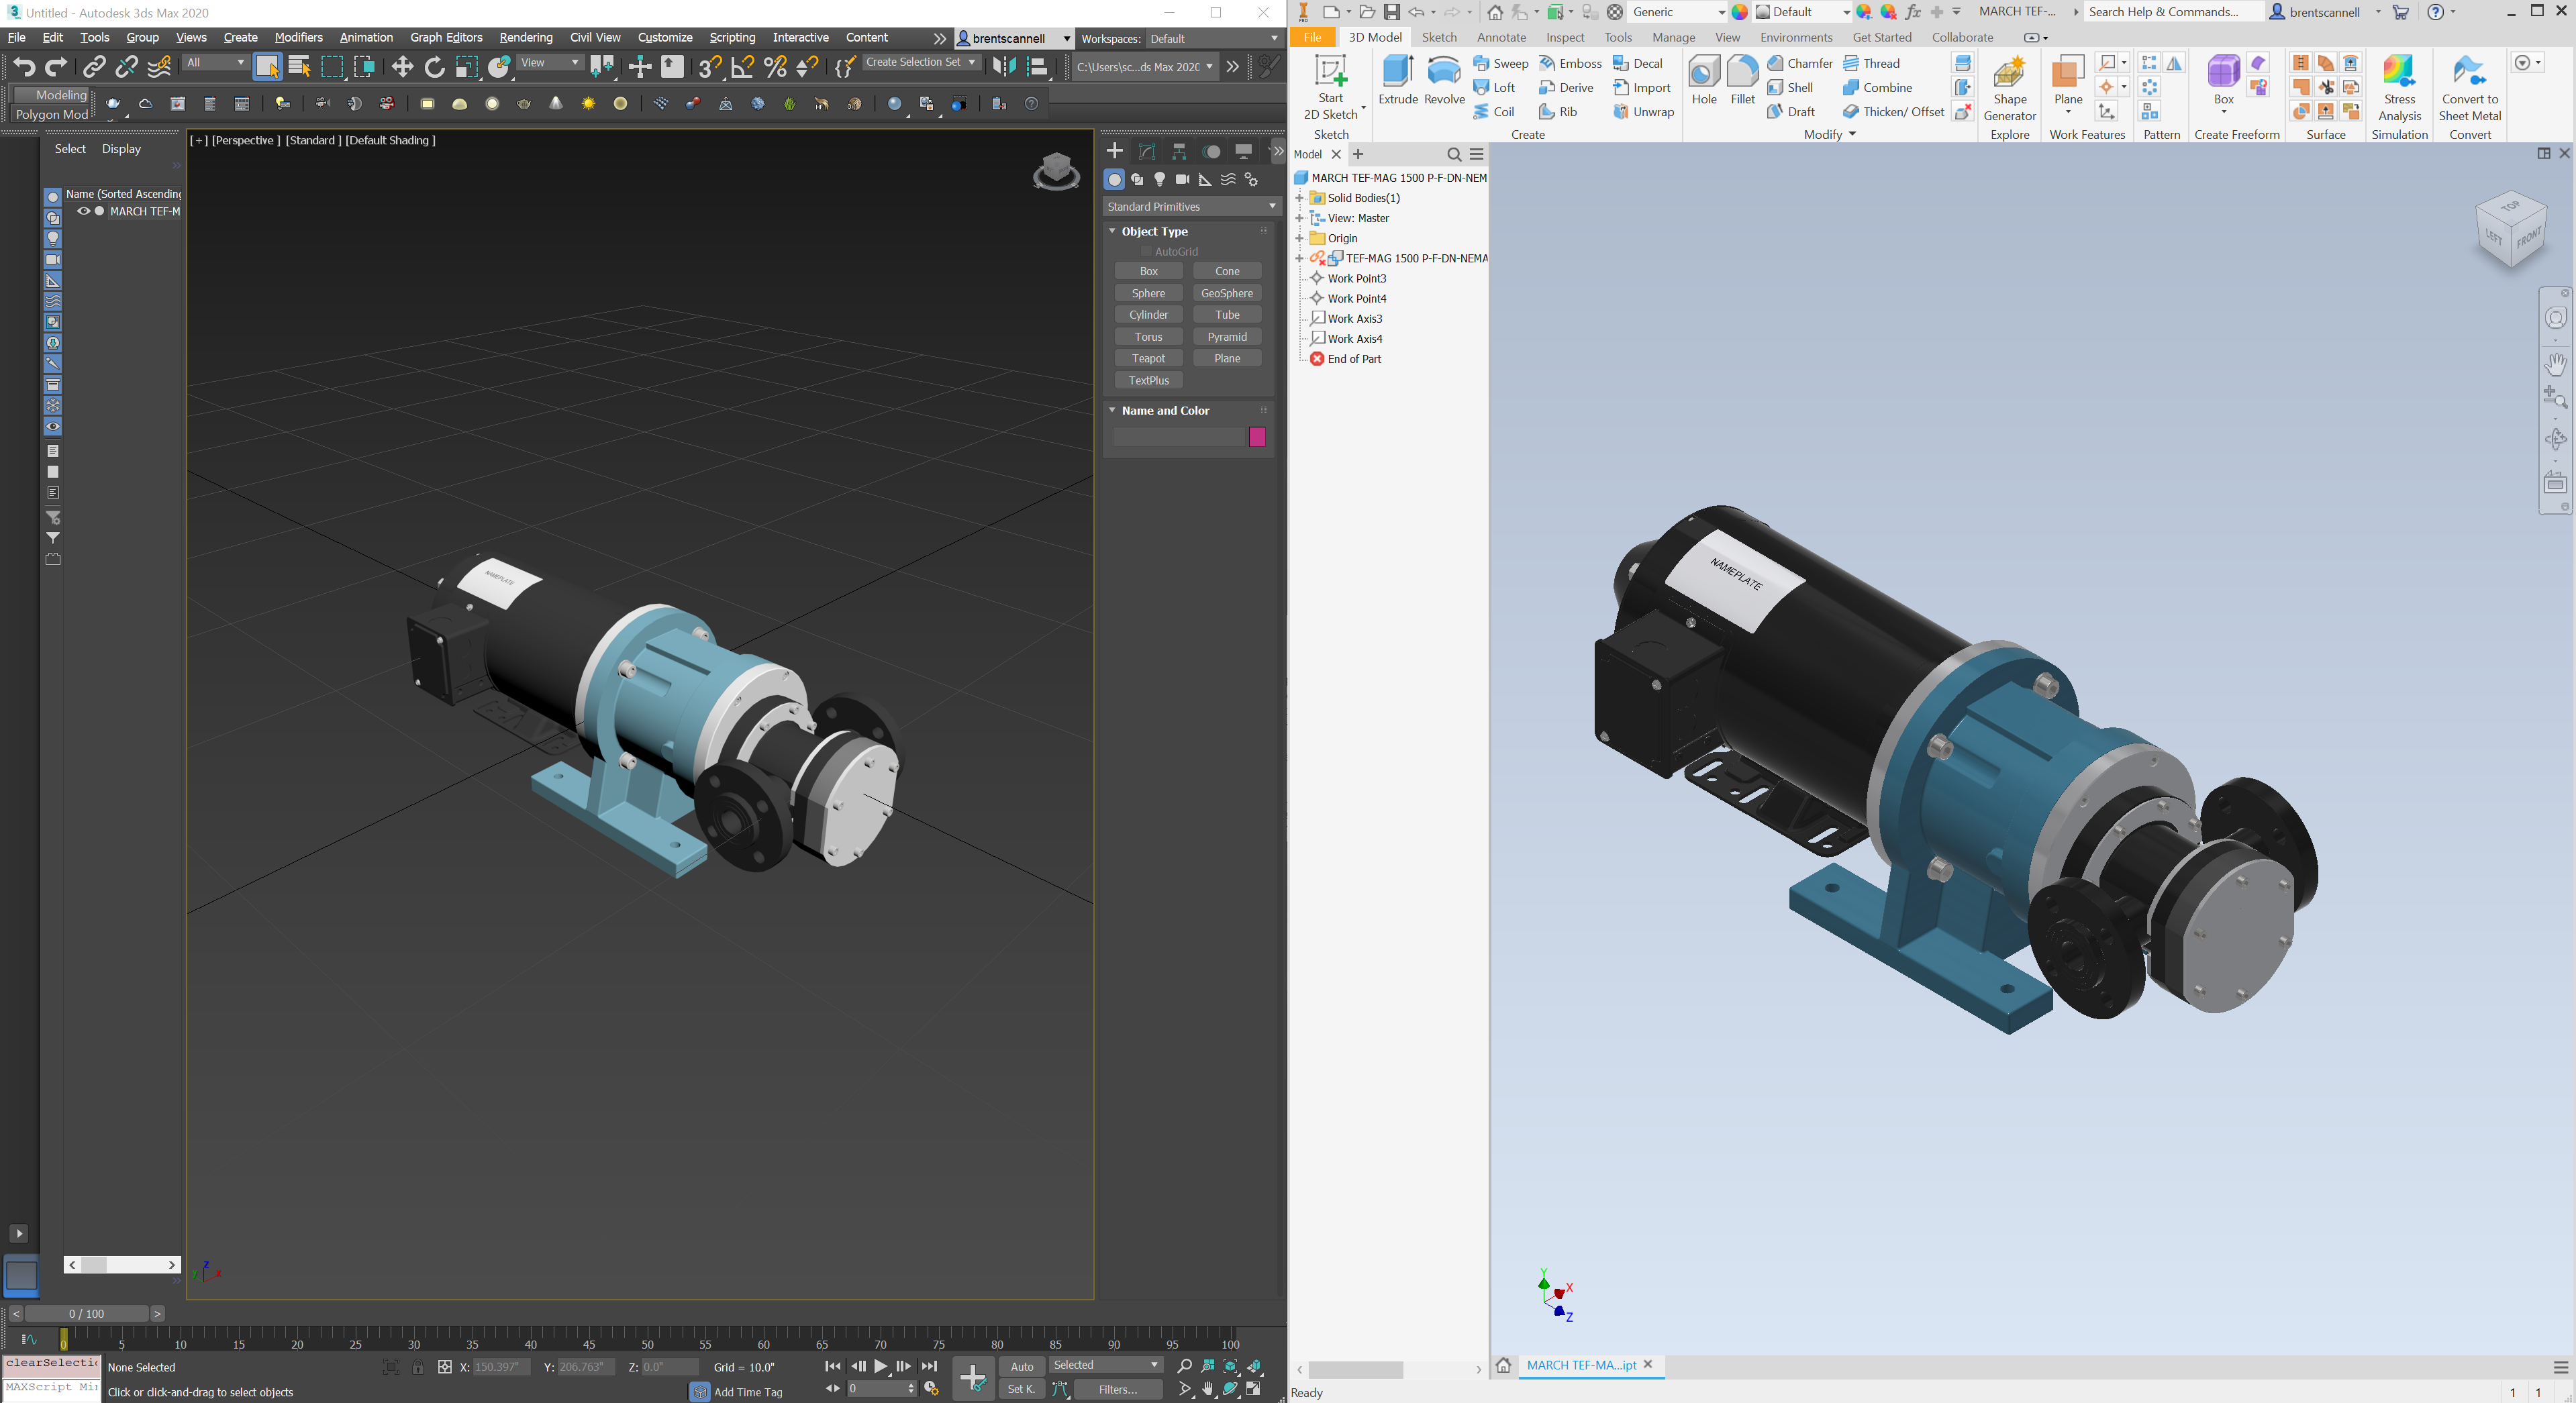Select the Chamfer tool icon
2576x1403 pixels.
1775,64
